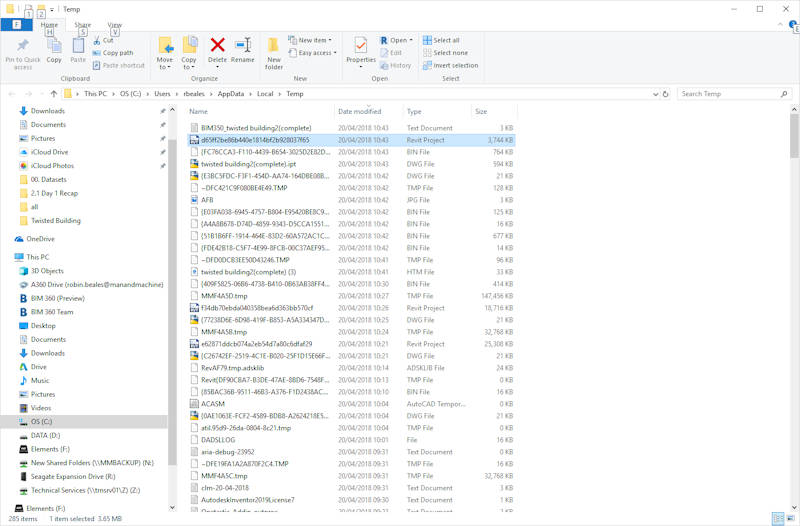800x526 pixels.
Task: Expand address bar history dropdown
Action: (656, 94)
